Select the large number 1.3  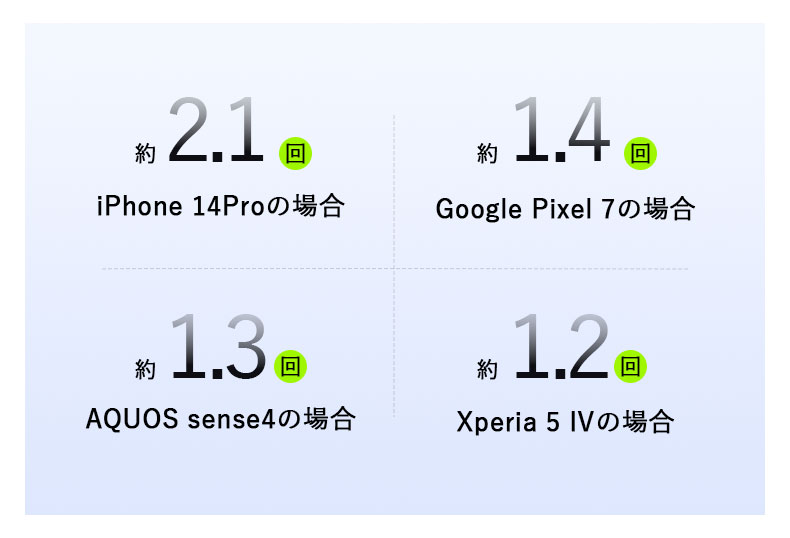tap(218, 346)
